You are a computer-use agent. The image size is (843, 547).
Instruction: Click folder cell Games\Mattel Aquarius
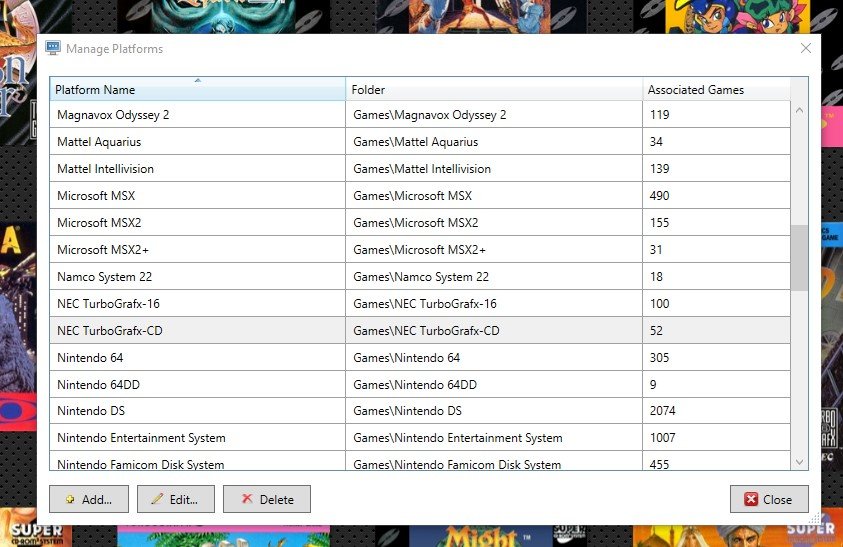click(x=494, y=141)
